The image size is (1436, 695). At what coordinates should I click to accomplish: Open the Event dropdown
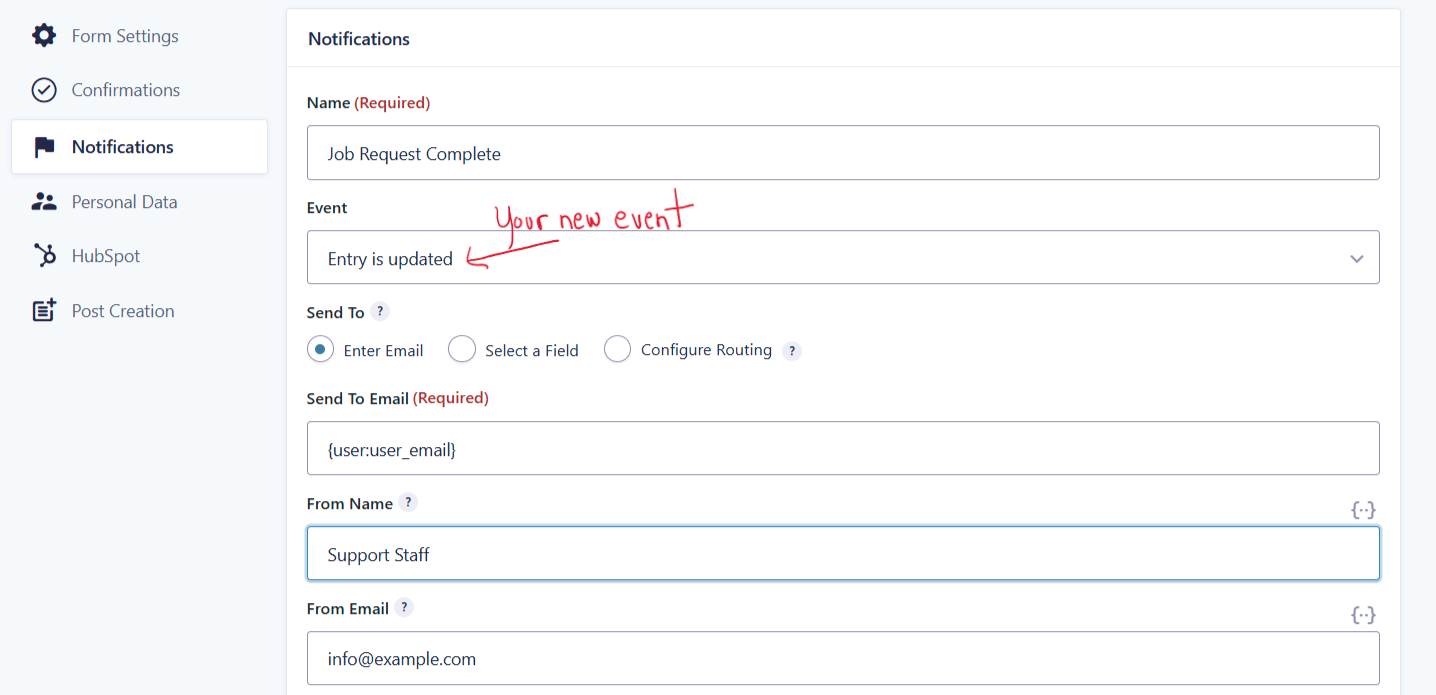pos(843,258)
